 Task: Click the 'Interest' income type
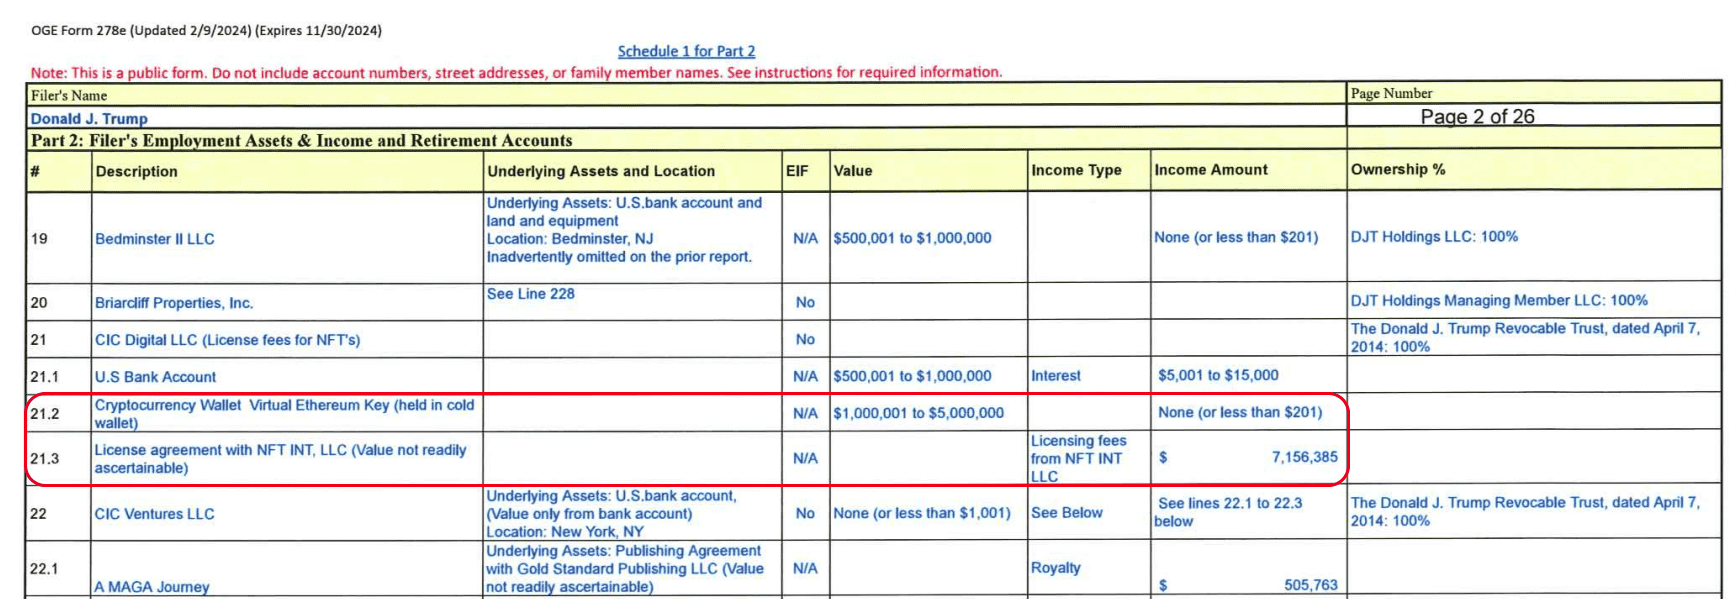[1056, 376]
